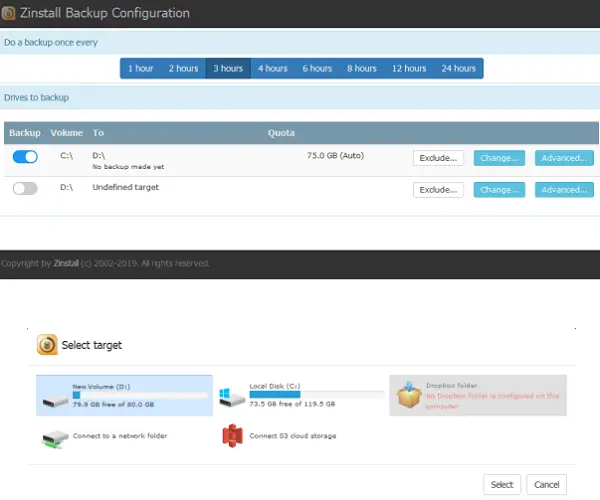Click 79.9 GB free of 80.0 GB text
Viewport: 600px width, 500px height.
113,404
